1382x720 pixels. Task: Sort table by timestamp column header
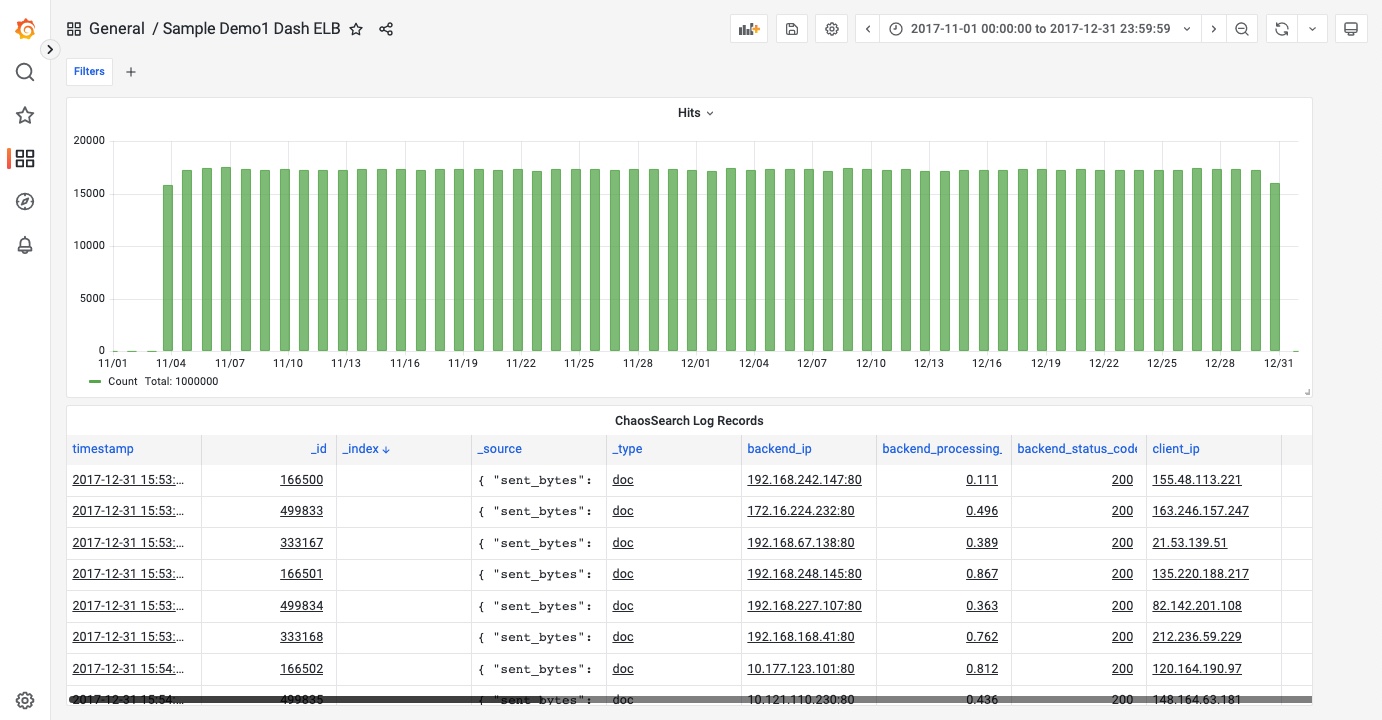point(103,449)
